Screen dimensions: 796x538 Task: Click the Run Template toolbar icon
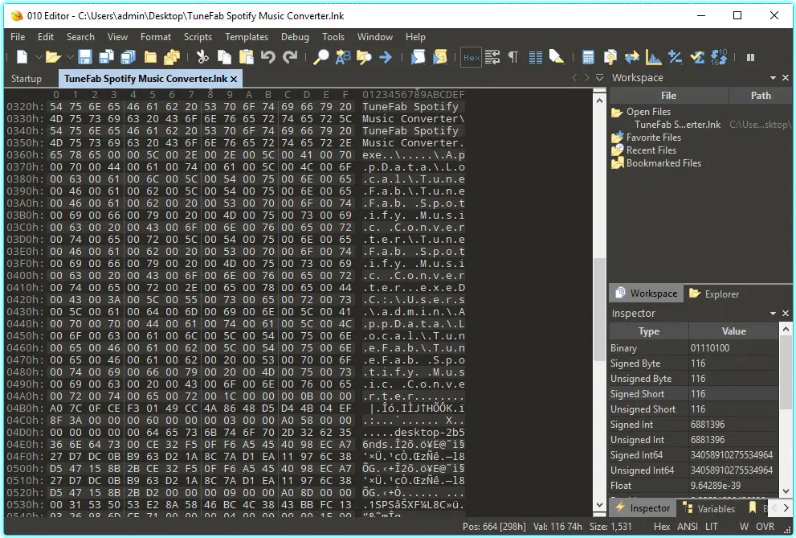pyautogui.click(x=440, y=57)
